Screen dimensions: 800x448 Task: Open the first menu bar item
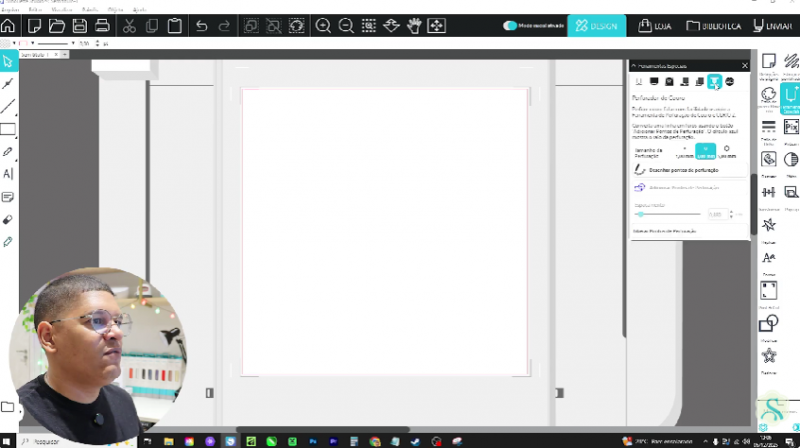10,9
